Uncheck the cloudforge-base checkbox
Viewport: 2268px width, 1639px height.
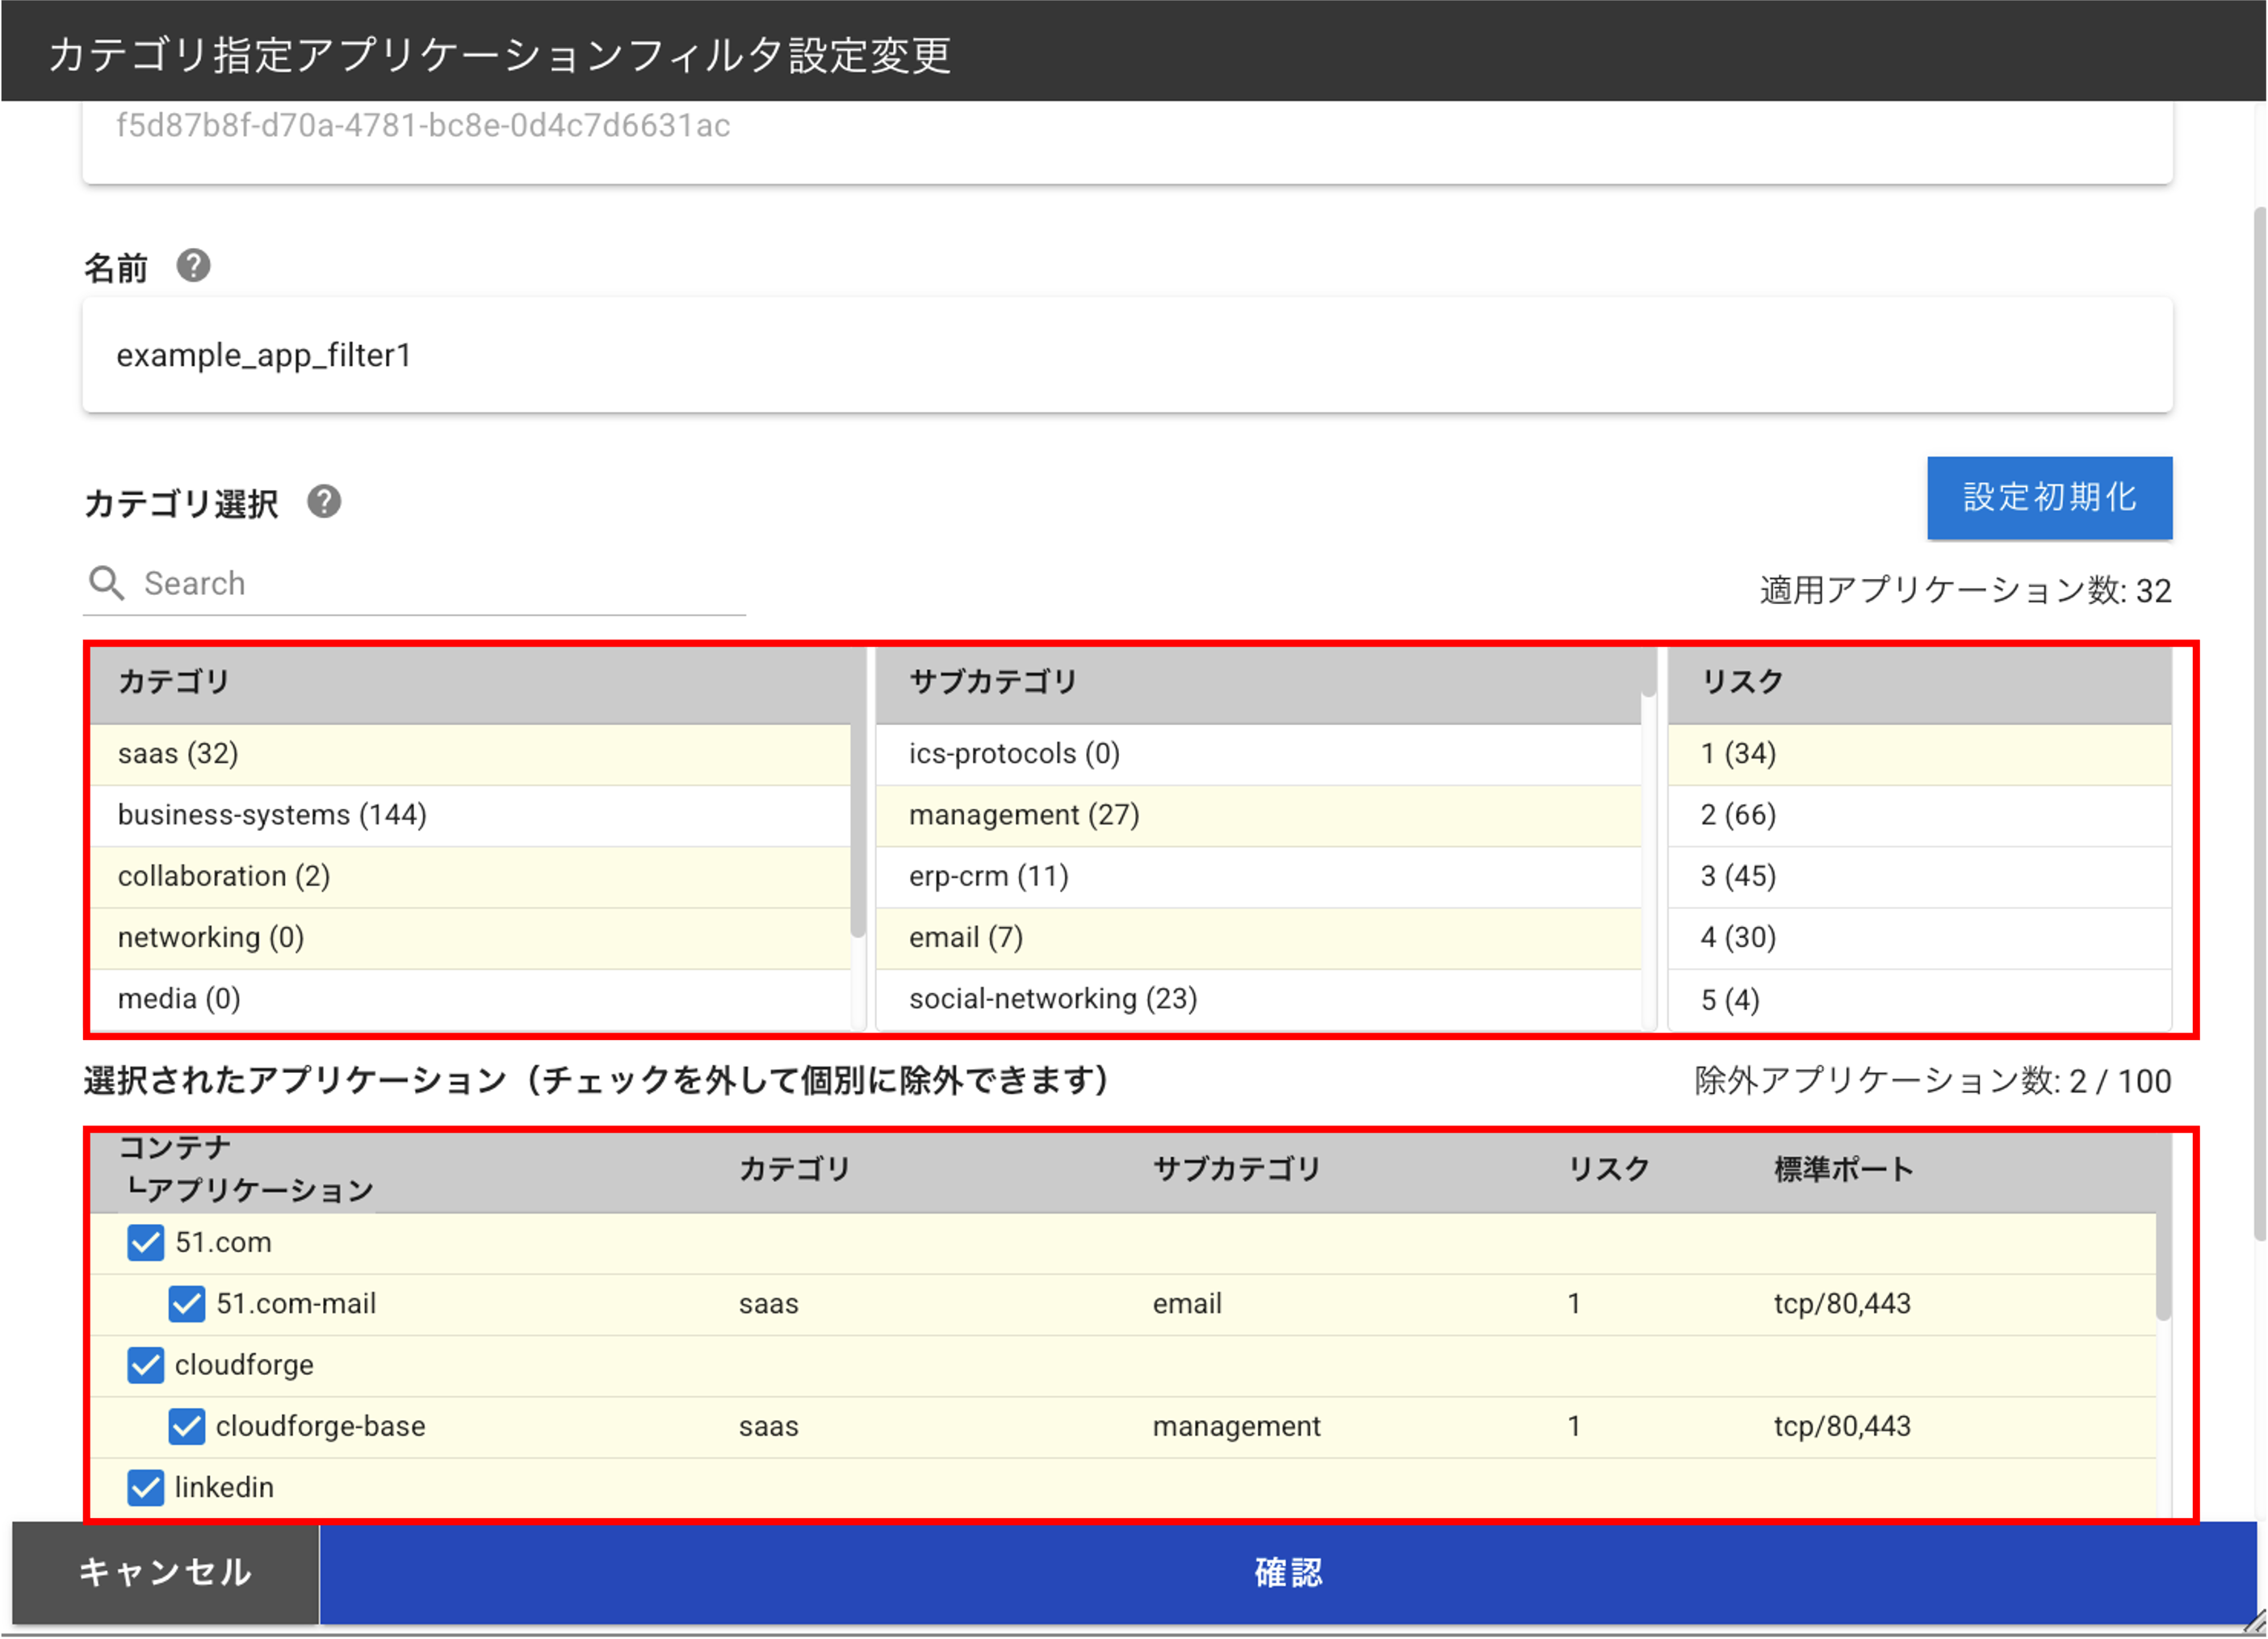pos(187,1425)
